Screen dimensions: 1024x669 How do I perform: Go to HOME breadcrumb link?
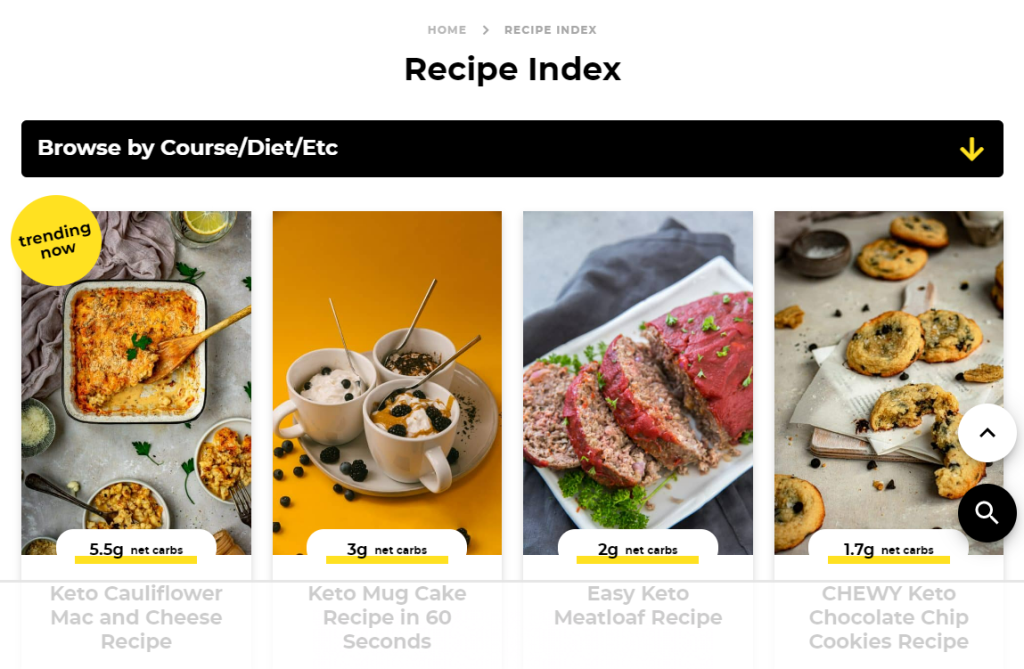coord(447,30)
